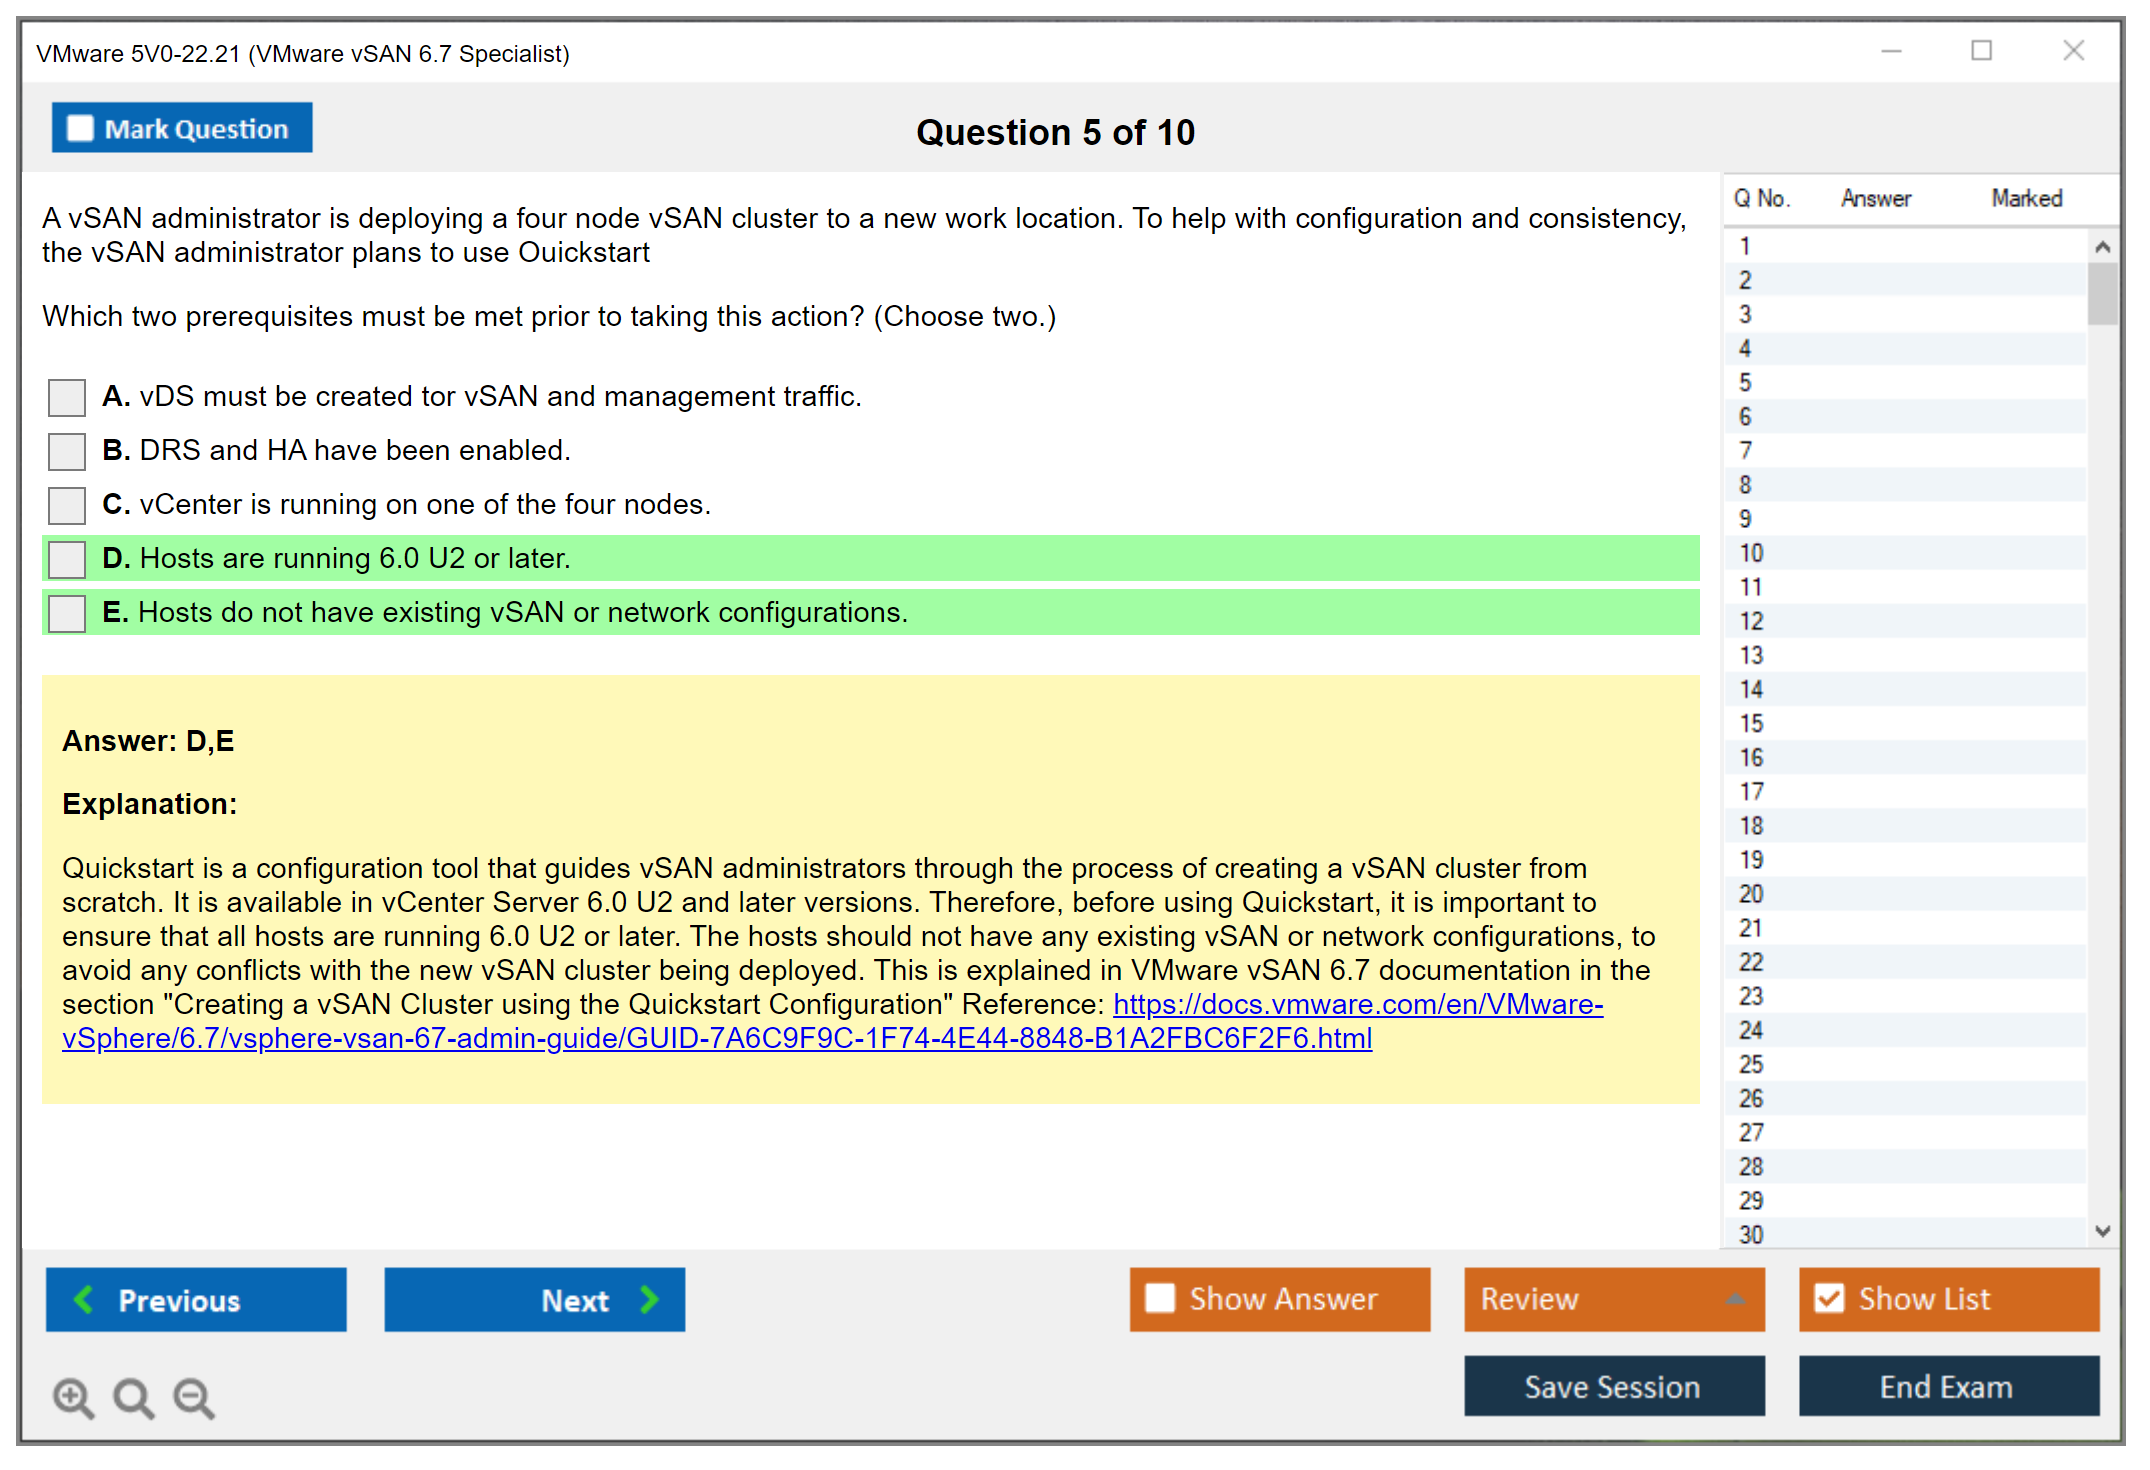Check answer option A checkbox

pos(67,397)
